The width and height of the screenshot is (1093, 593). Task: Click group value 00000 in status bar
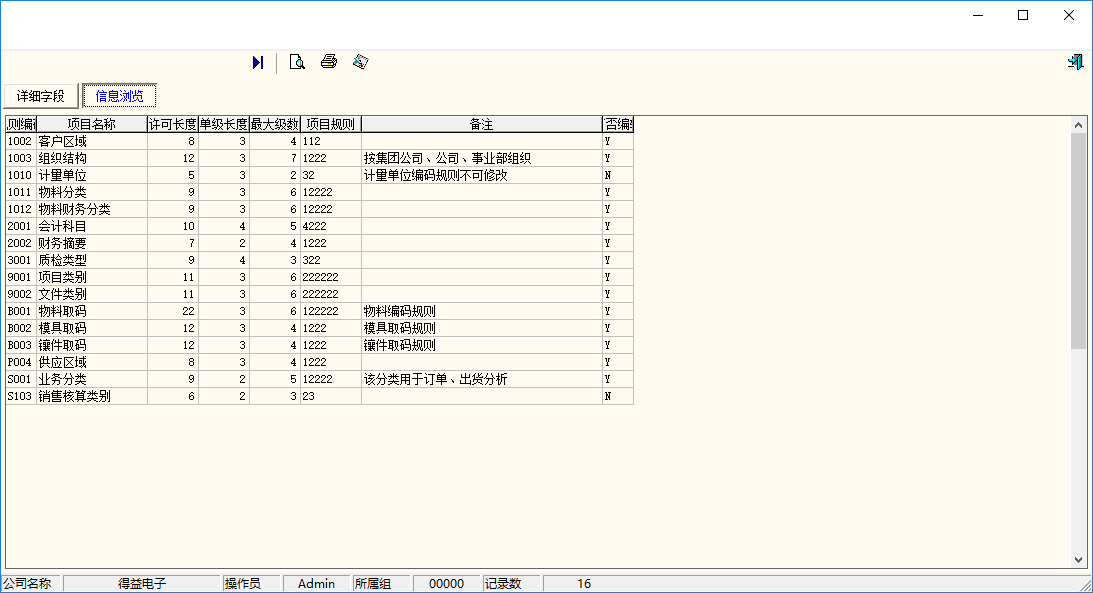pos(446,584)
